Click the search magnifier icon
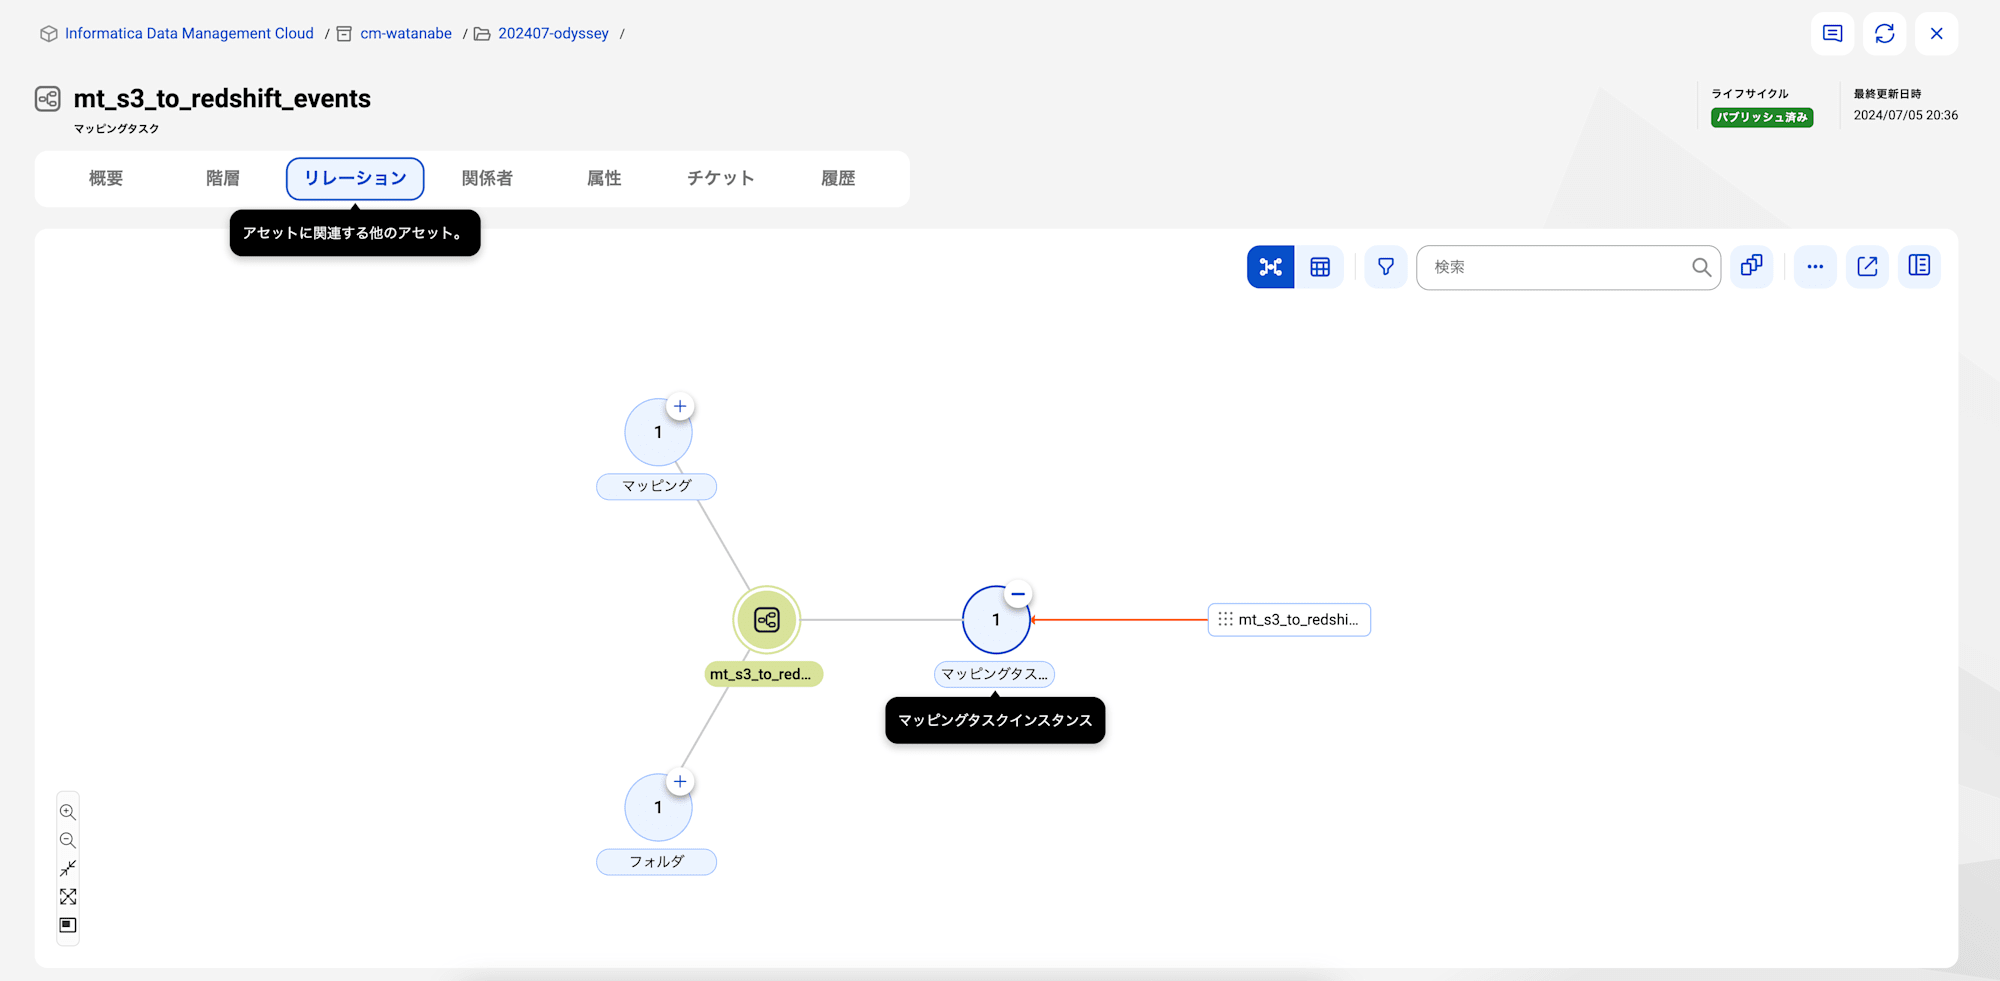2000x981 pixels. (x=1701, y=267)
